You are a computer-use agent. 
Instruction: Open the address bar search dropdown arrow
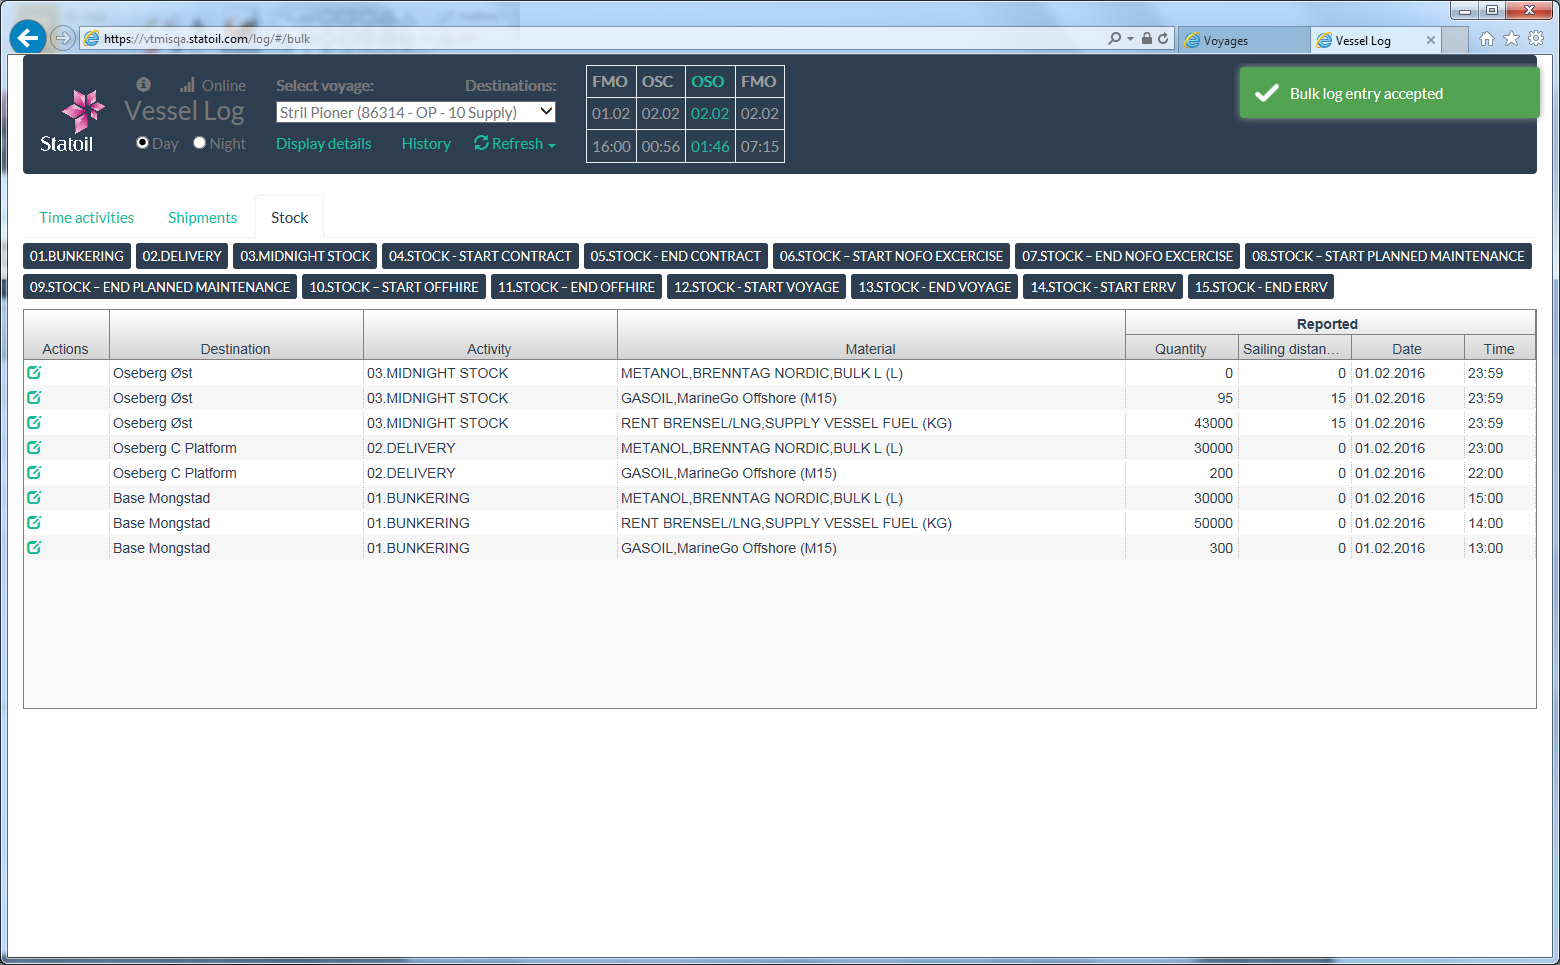pos(1130,39)
